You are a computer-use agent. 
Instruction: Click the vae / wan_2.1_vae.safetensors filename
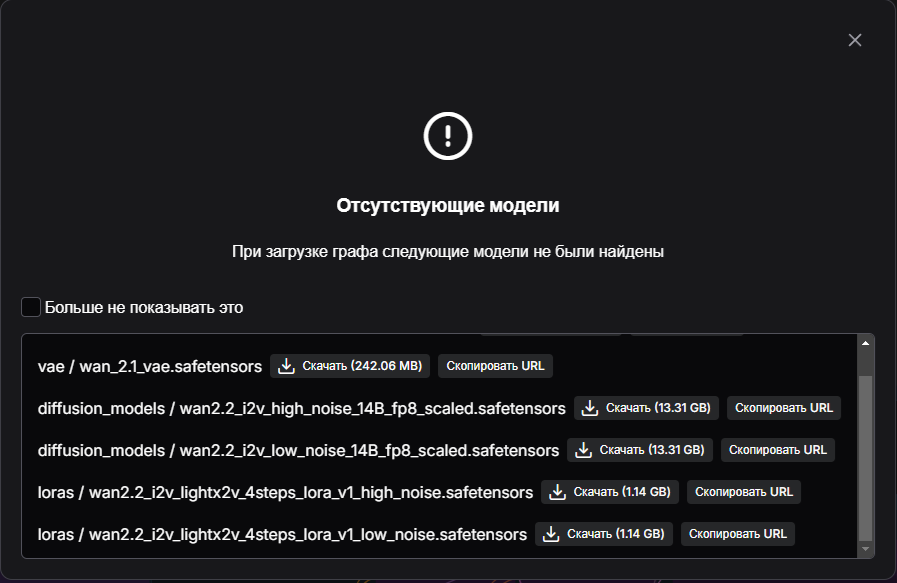coord(150,366)
